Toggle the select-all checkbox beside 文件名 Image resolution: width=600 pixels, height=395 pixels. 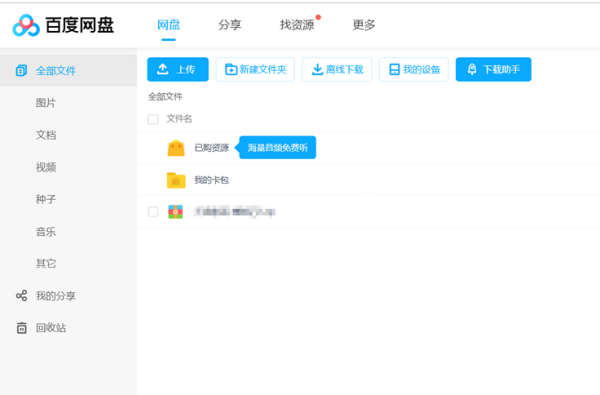tap(153, 119)
